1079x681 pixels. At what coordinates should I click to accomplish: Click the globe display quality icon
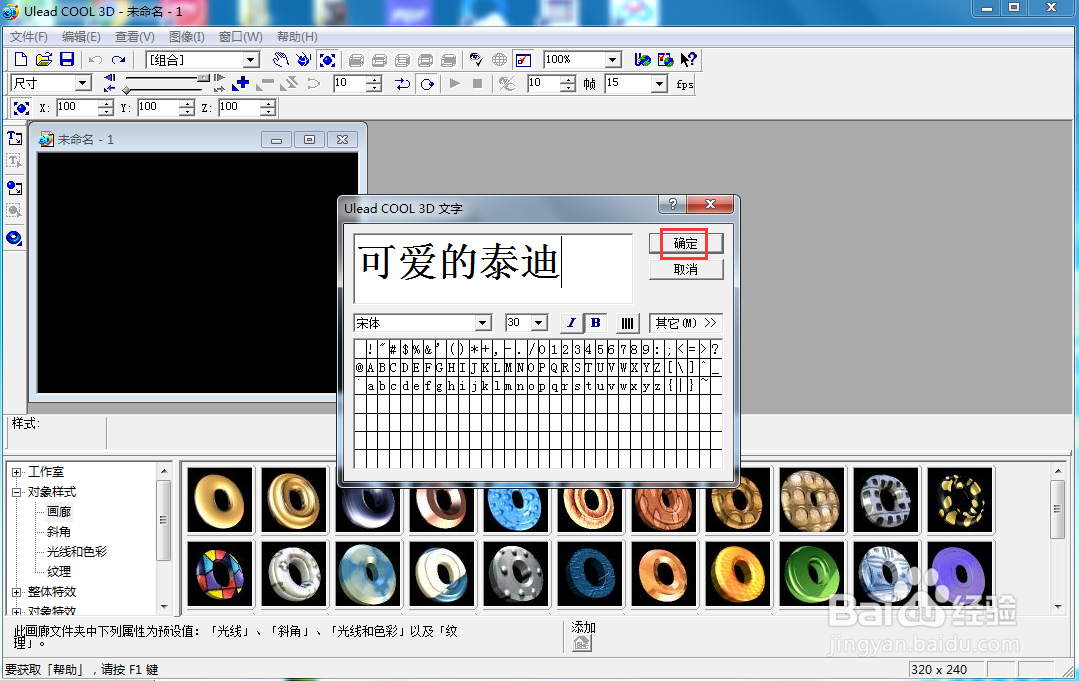[500, 60]
